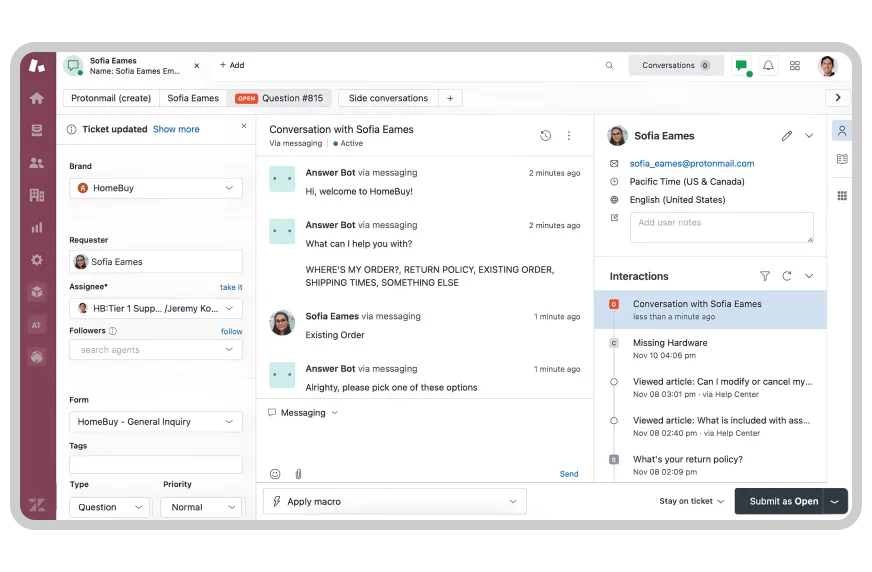Switch to the Protonmail (create) tab

tap(111, 98)
